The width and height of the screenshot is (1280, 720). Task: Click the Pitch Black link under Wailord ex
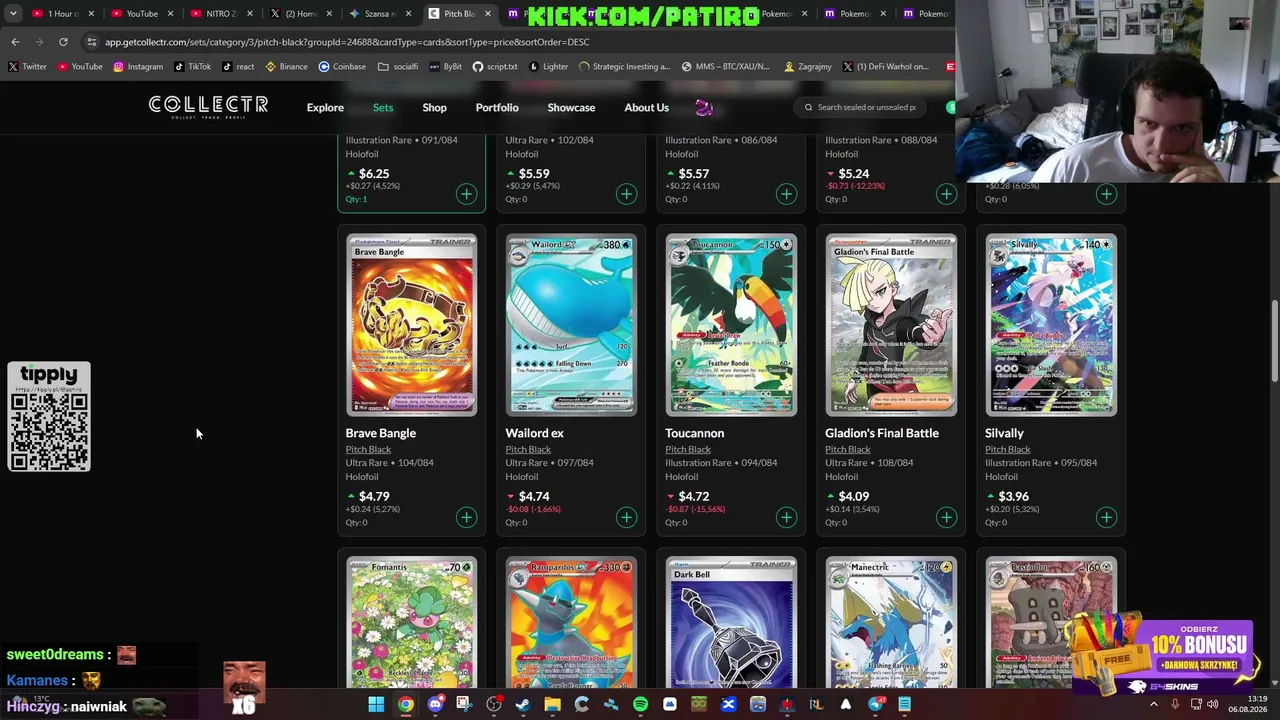[x=528, y=449]
